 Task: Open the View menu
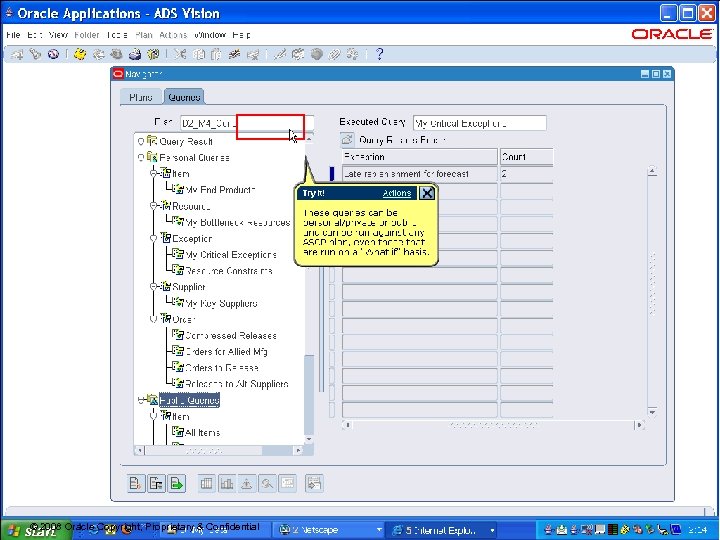pyautogui.click(x=58, y=35)
